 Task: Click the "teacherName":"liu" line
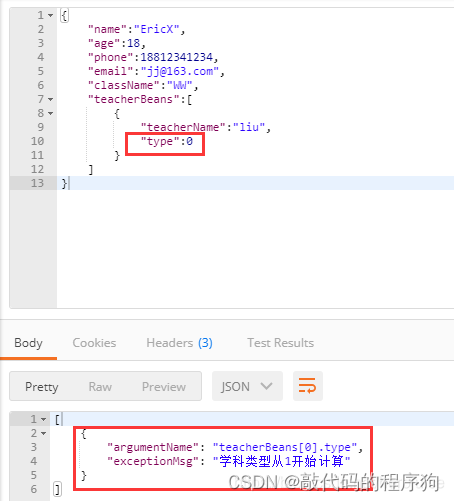[206, 127]
